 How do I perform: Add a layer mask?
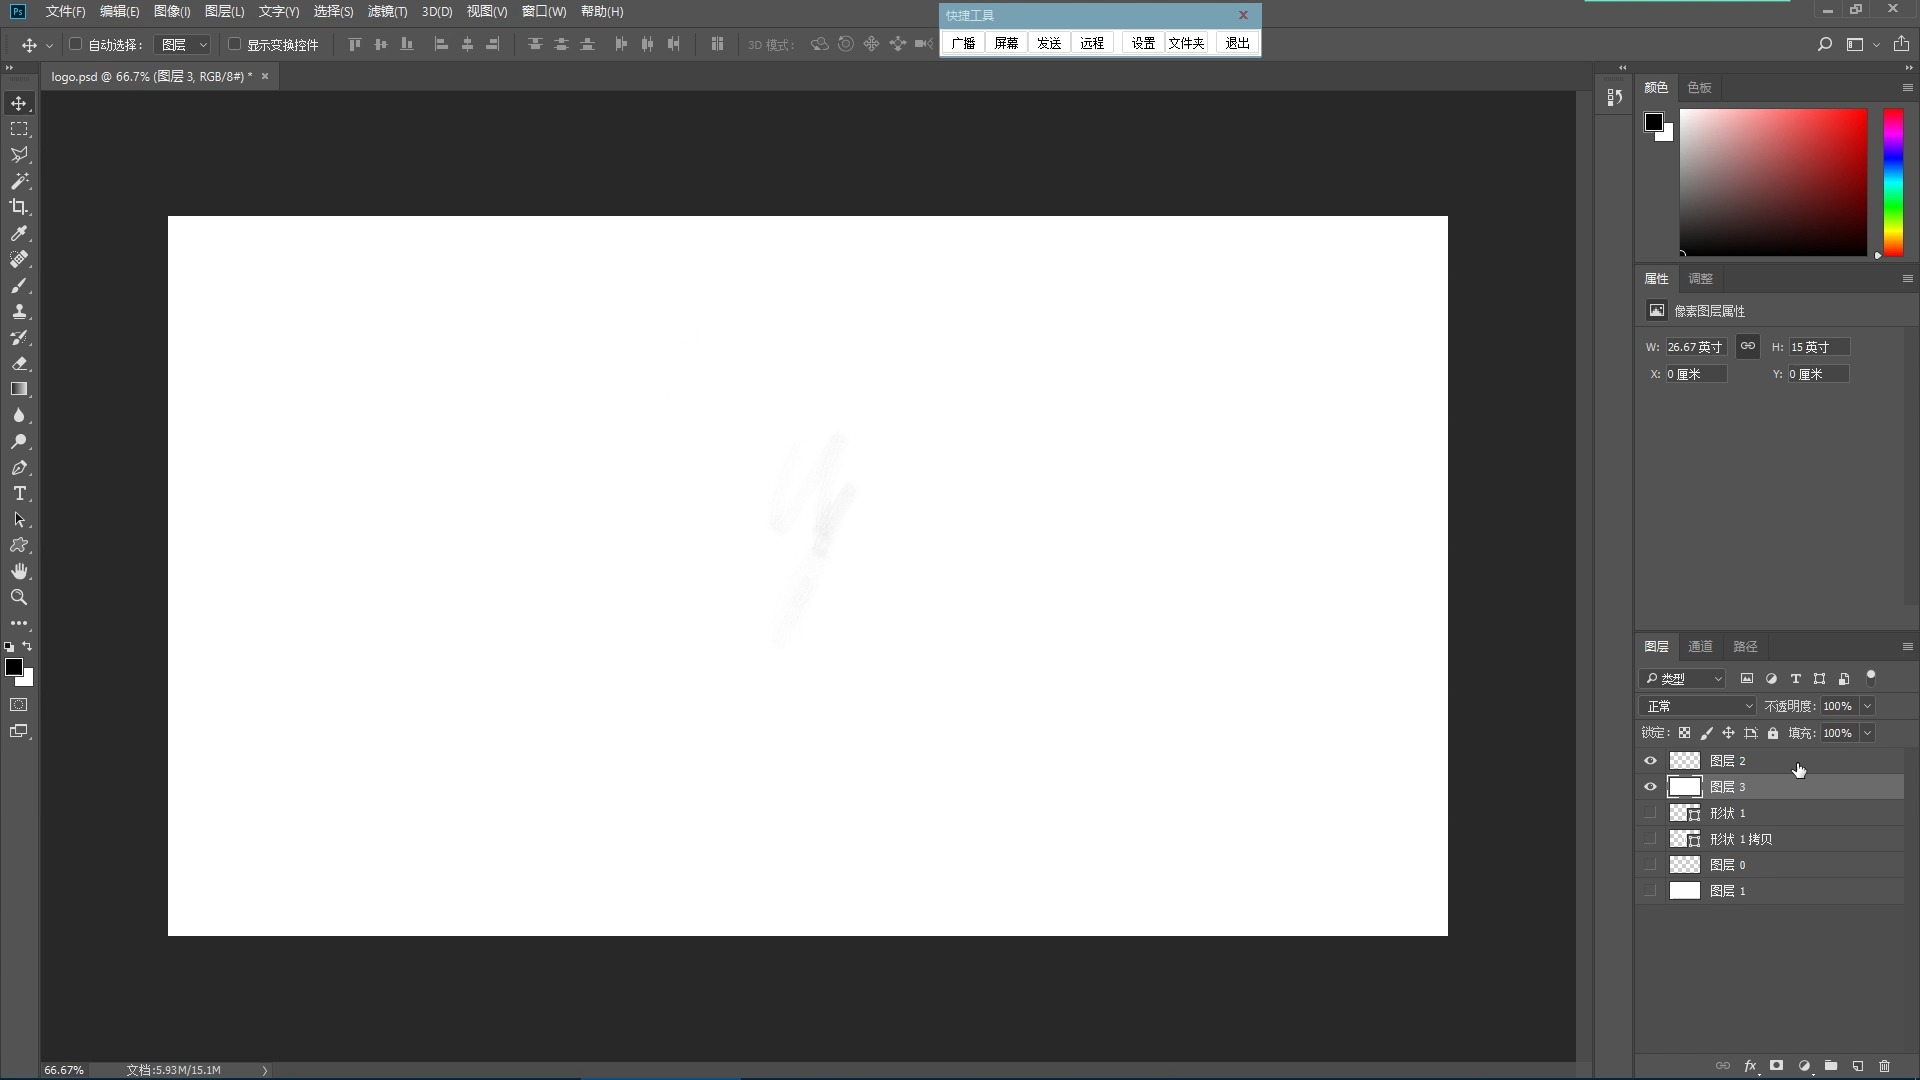click(x=1777, y=1066)
